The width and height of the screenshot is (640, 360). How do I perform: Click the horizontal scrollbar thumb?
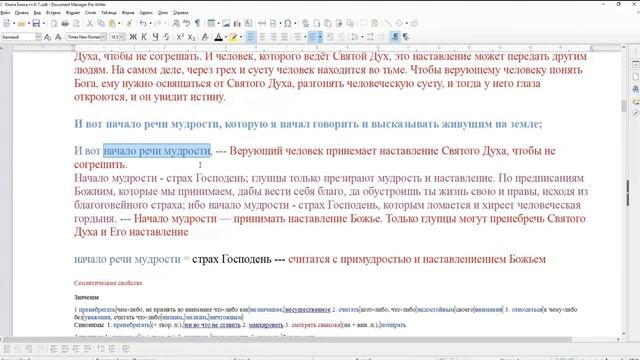[x=288, y=340]
